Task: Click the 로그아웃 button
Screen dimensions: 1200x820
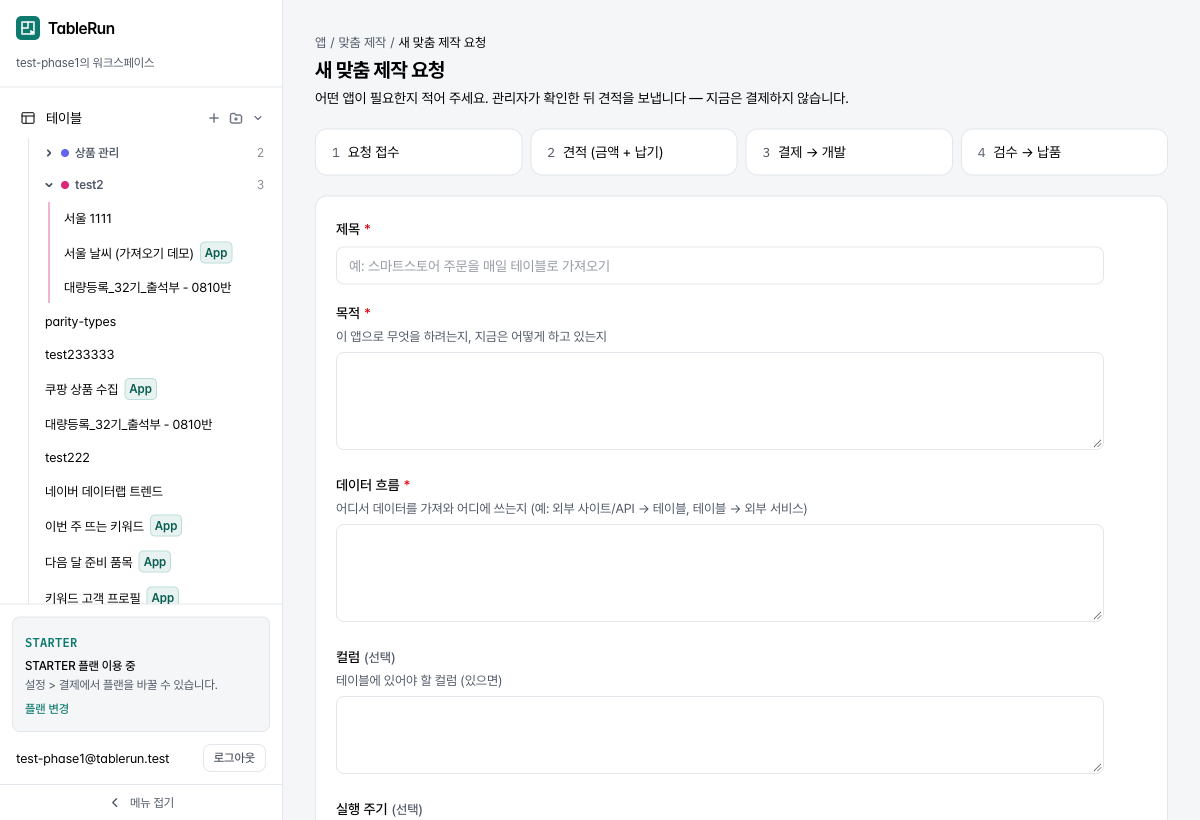Action: [234, 758]
